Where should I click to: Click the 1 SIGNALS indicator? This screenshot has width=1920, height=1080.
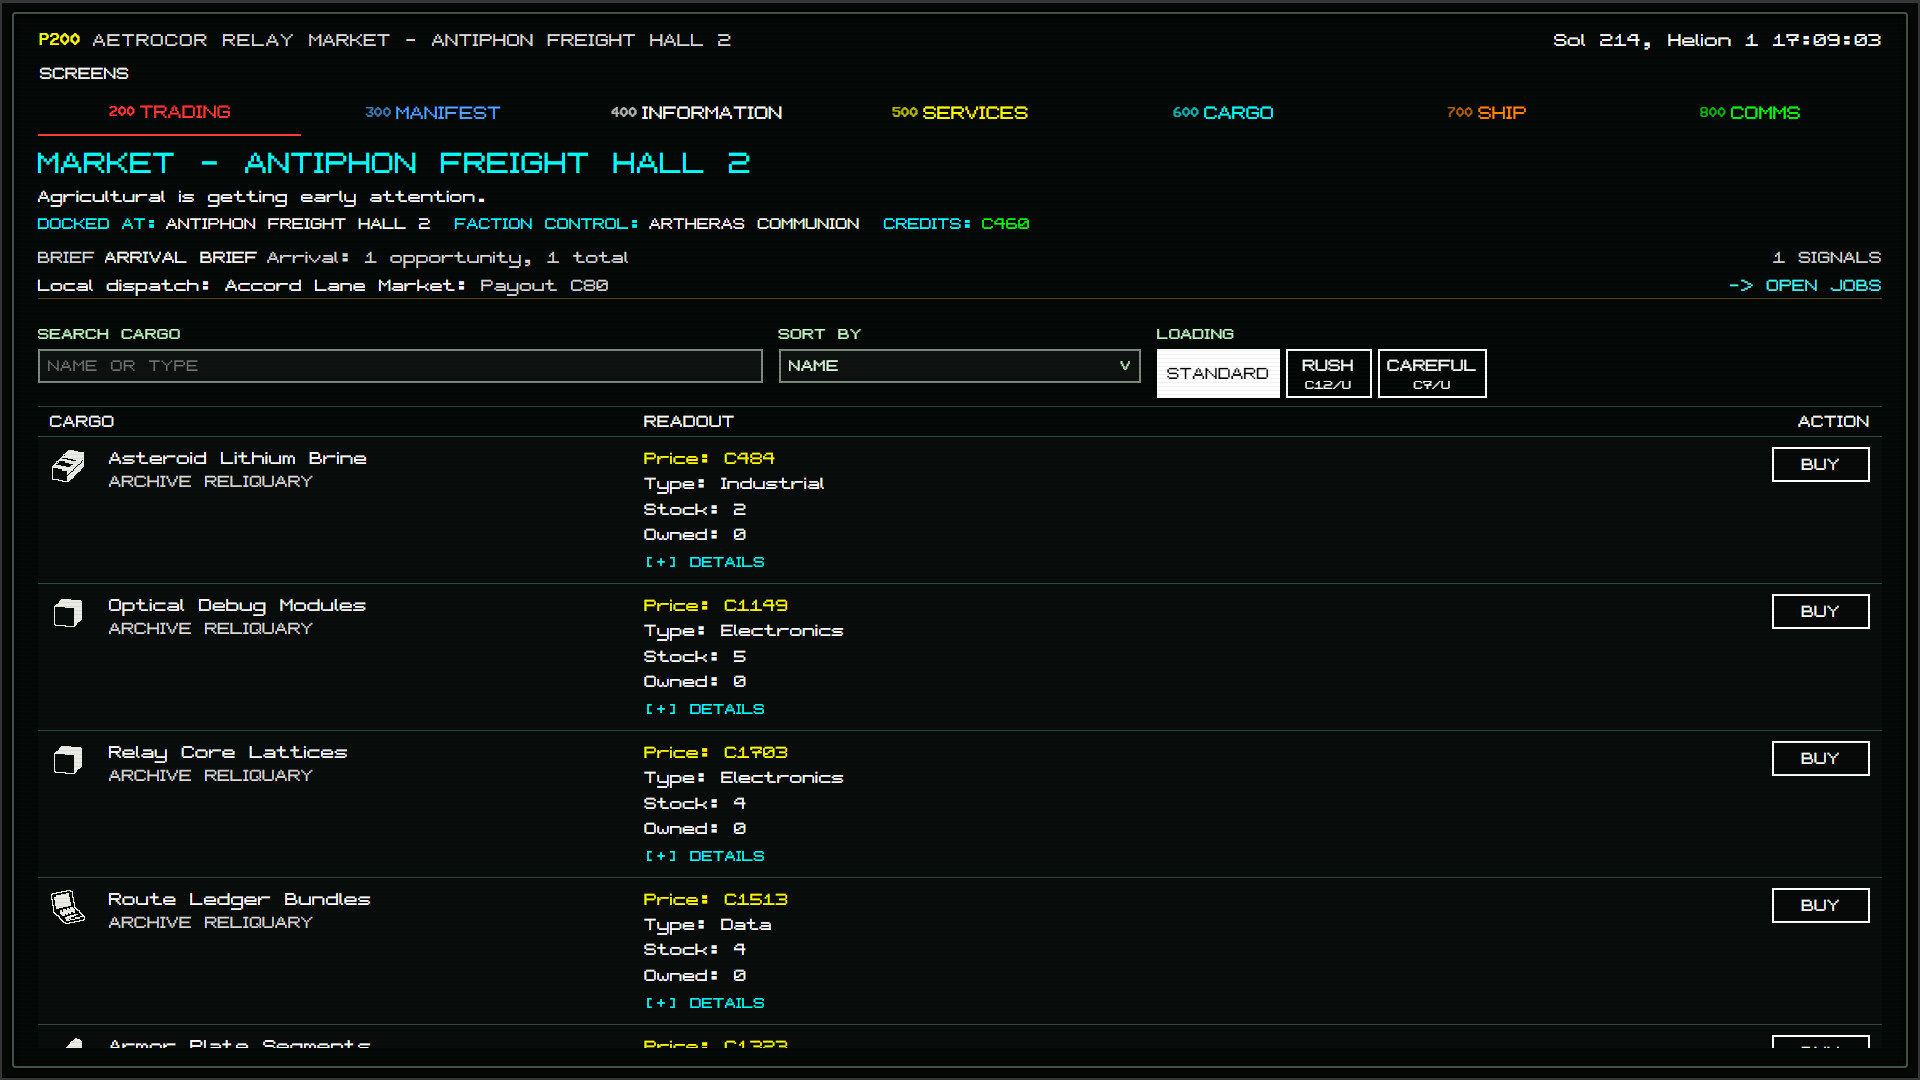tap(1826, 258)
